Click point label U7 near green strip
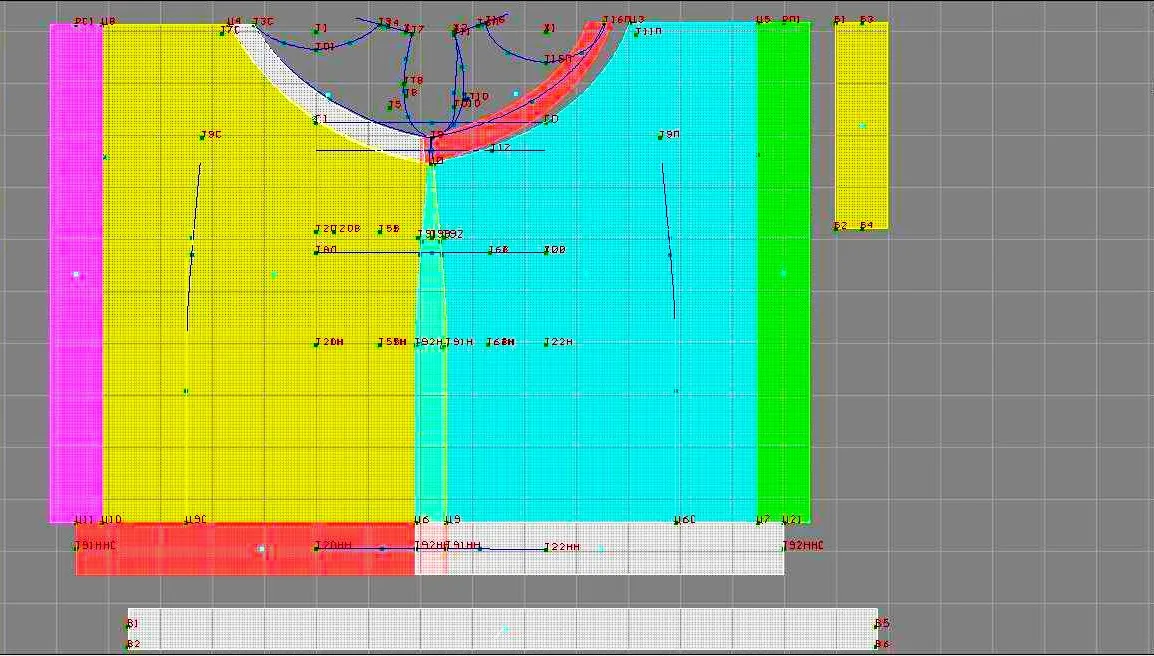This screenshot has height=656, width=1154. [763, 520]
